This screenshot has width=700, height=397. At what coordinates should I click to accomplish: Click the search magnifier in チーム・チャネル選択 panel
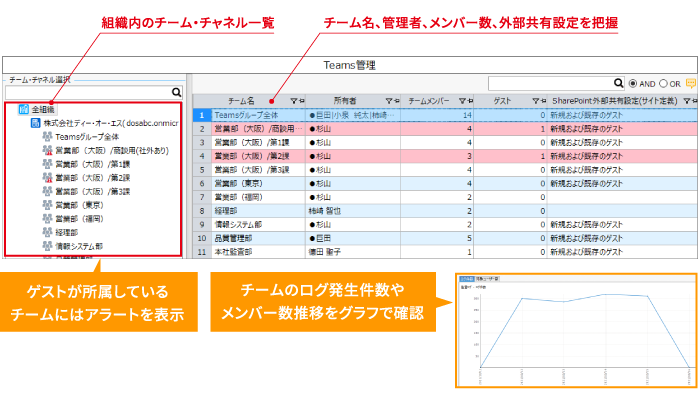177,92
